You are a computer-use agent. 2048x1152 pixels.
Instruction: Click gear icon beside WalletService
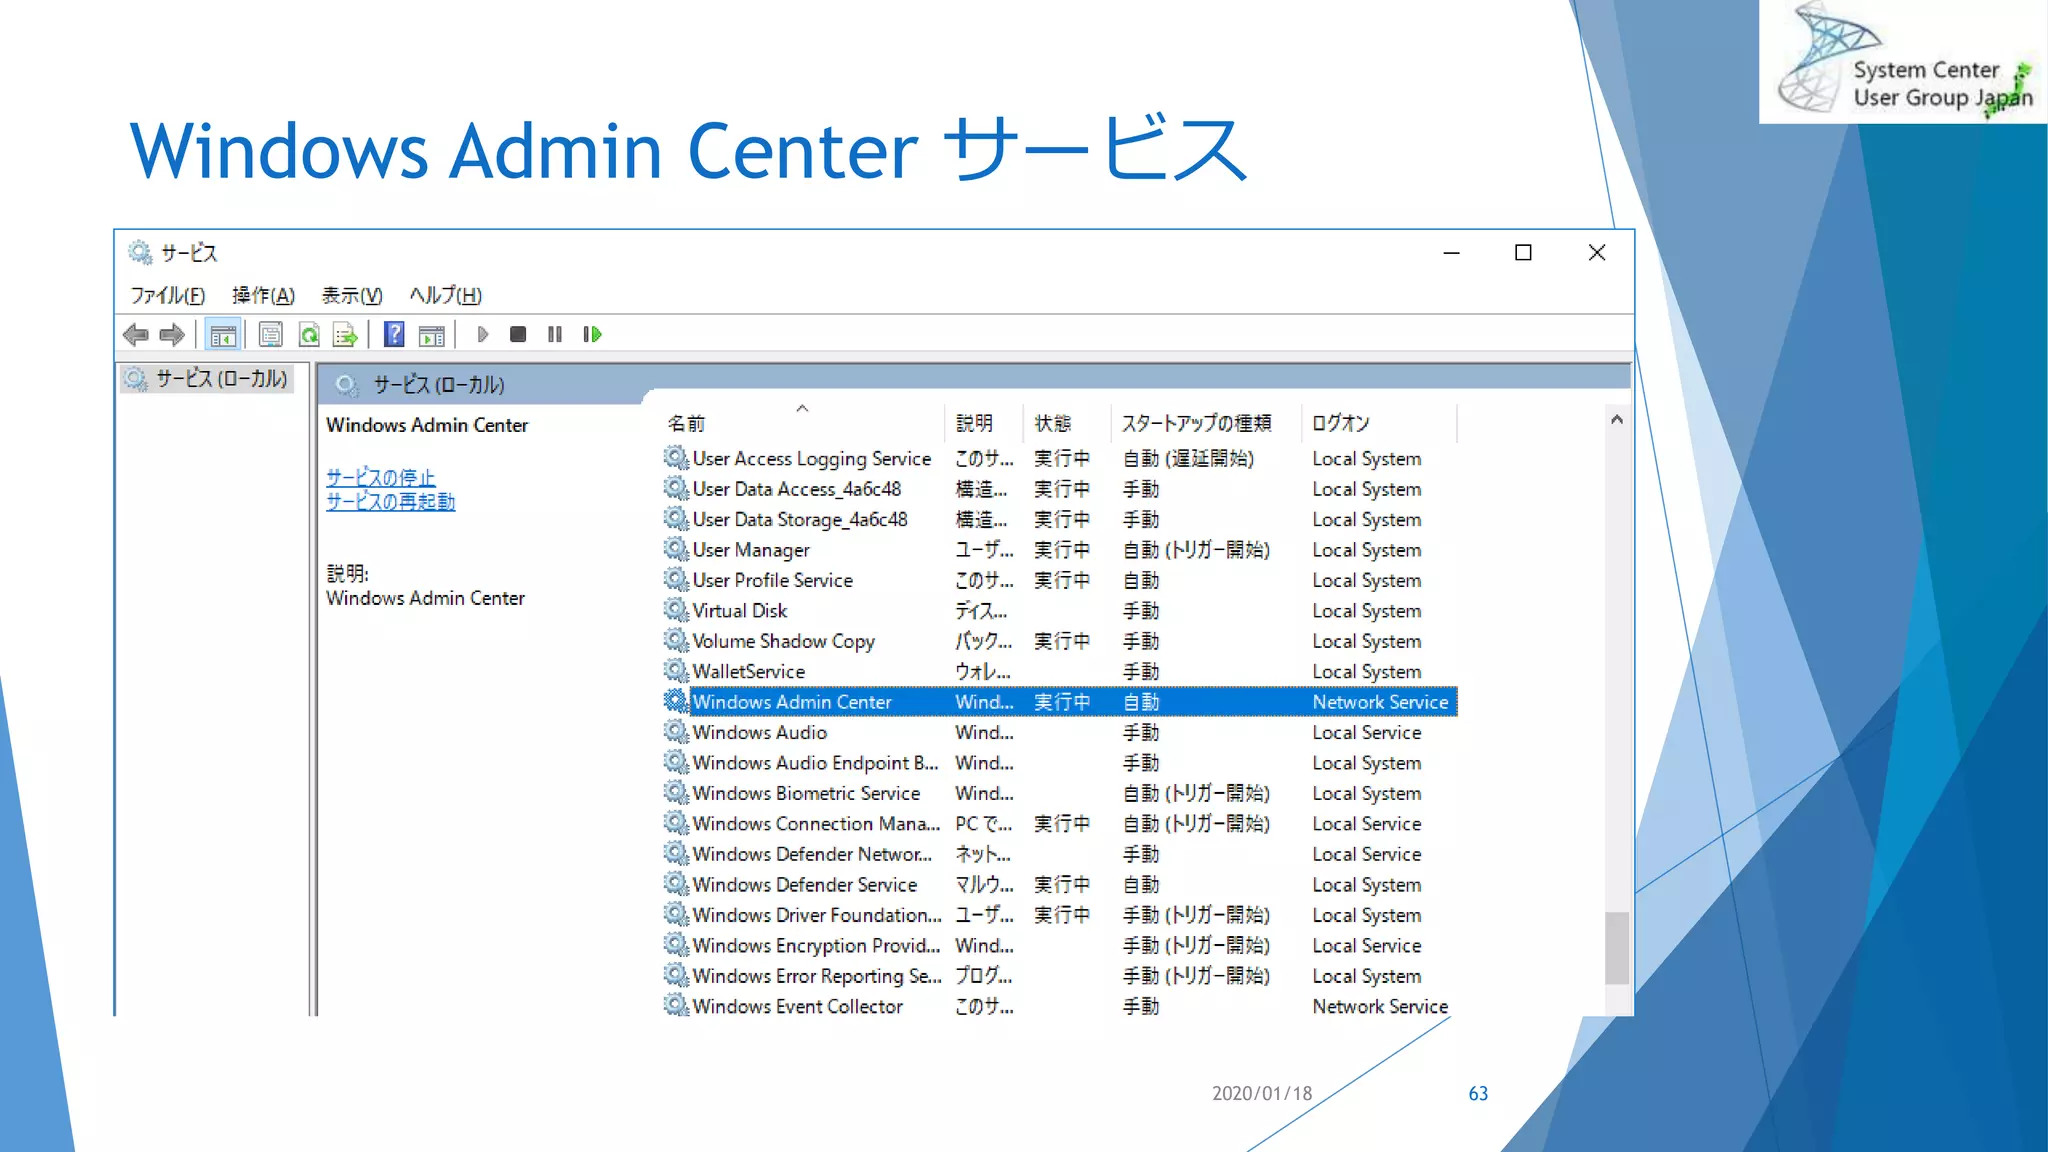[676, 670]
